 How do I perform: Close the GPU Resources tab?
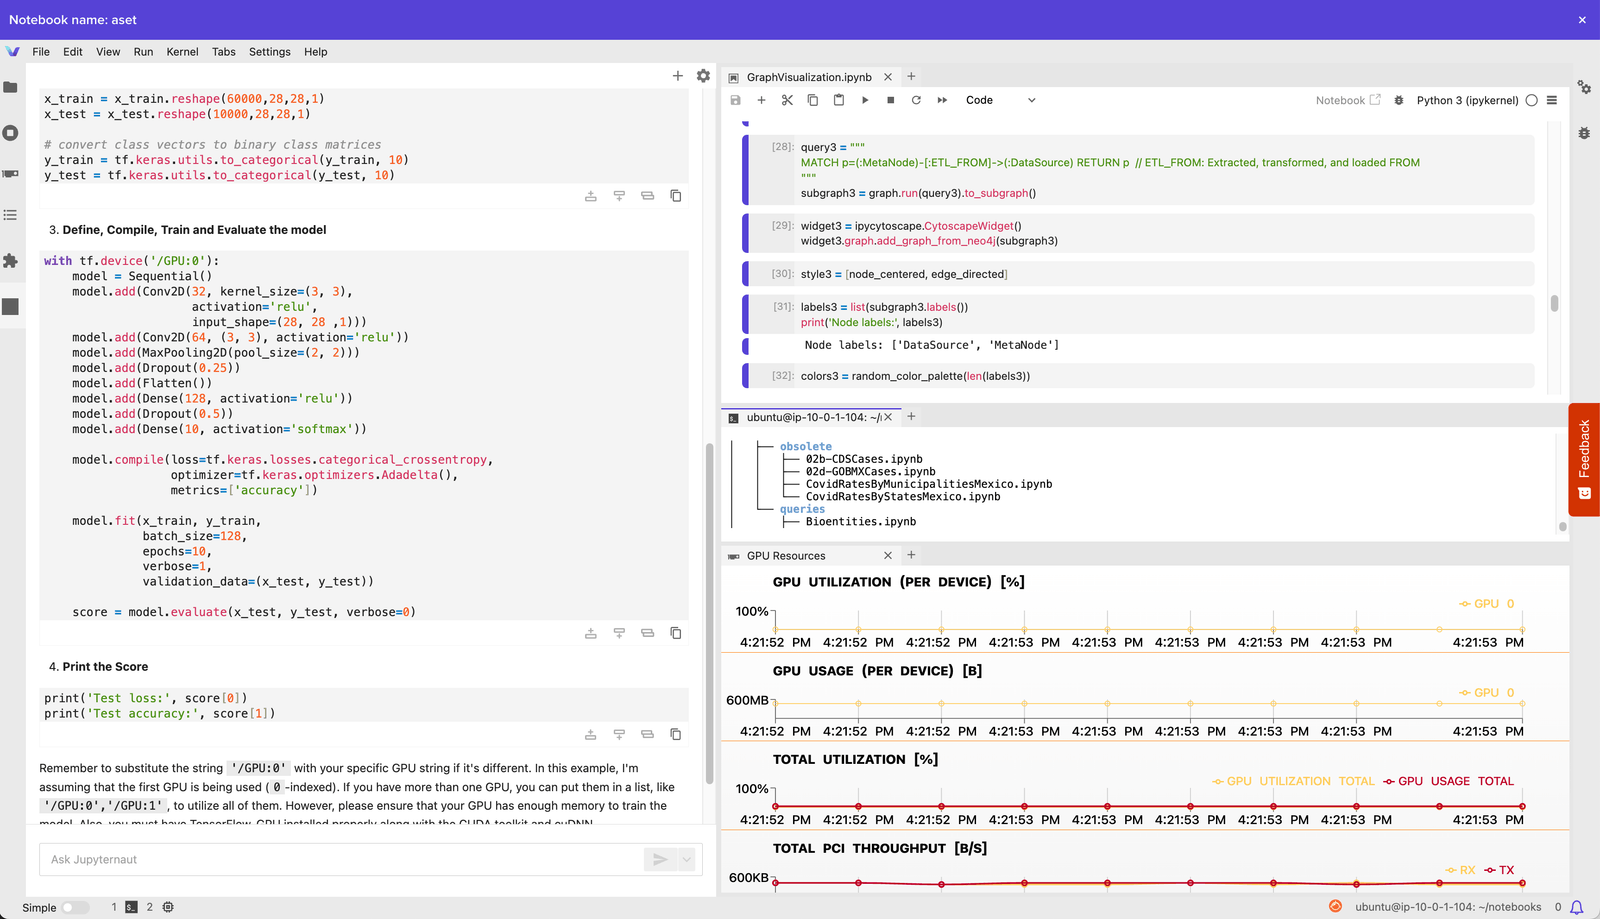(x=888, y=556)
